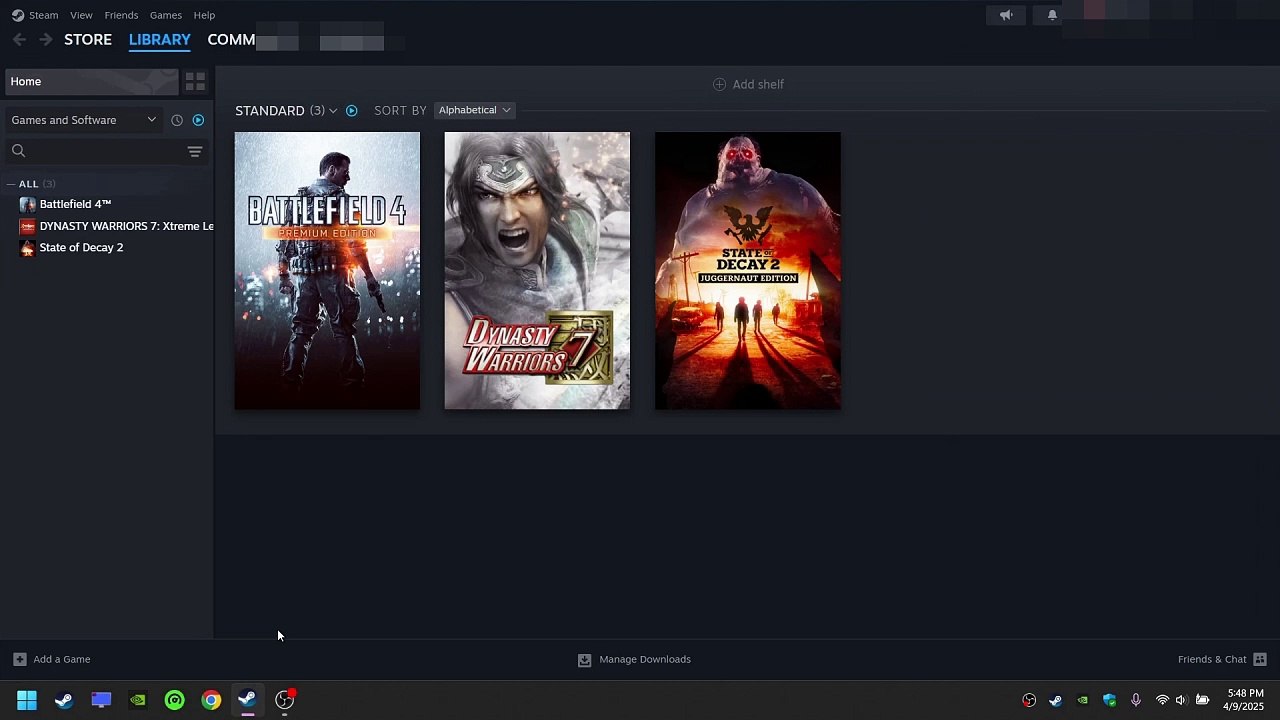The image size is (1280, 720).
Task: Select DYNASTY WARRIORS 7: Xtreme Legends in list
Action: click(x=126, y=226)
